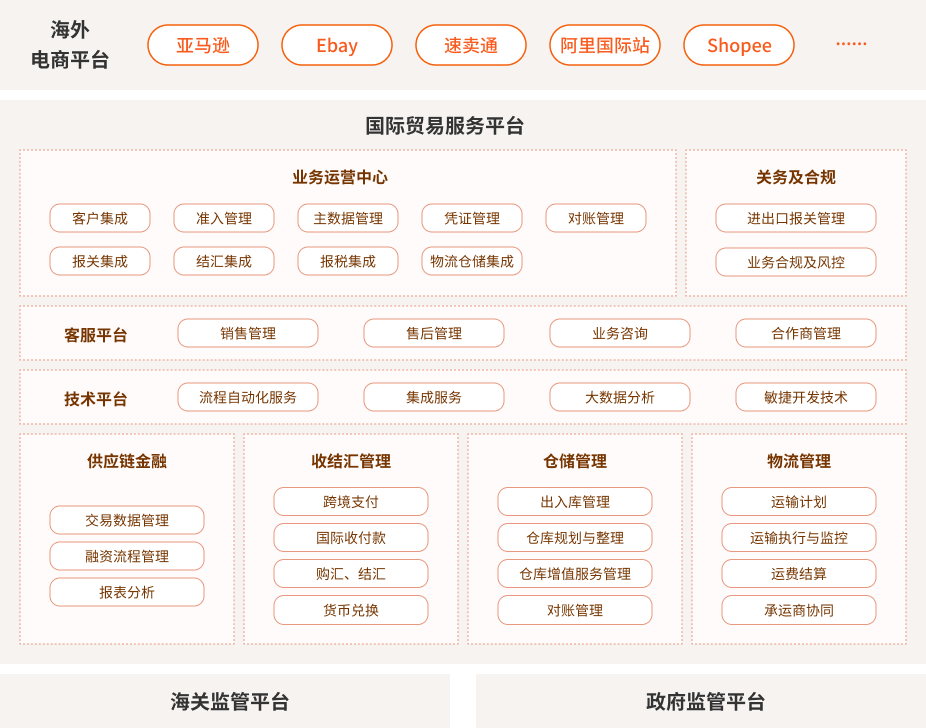Select 业务合规及风控 item
This screenshot has height=728, width=926.
(796, 262)
